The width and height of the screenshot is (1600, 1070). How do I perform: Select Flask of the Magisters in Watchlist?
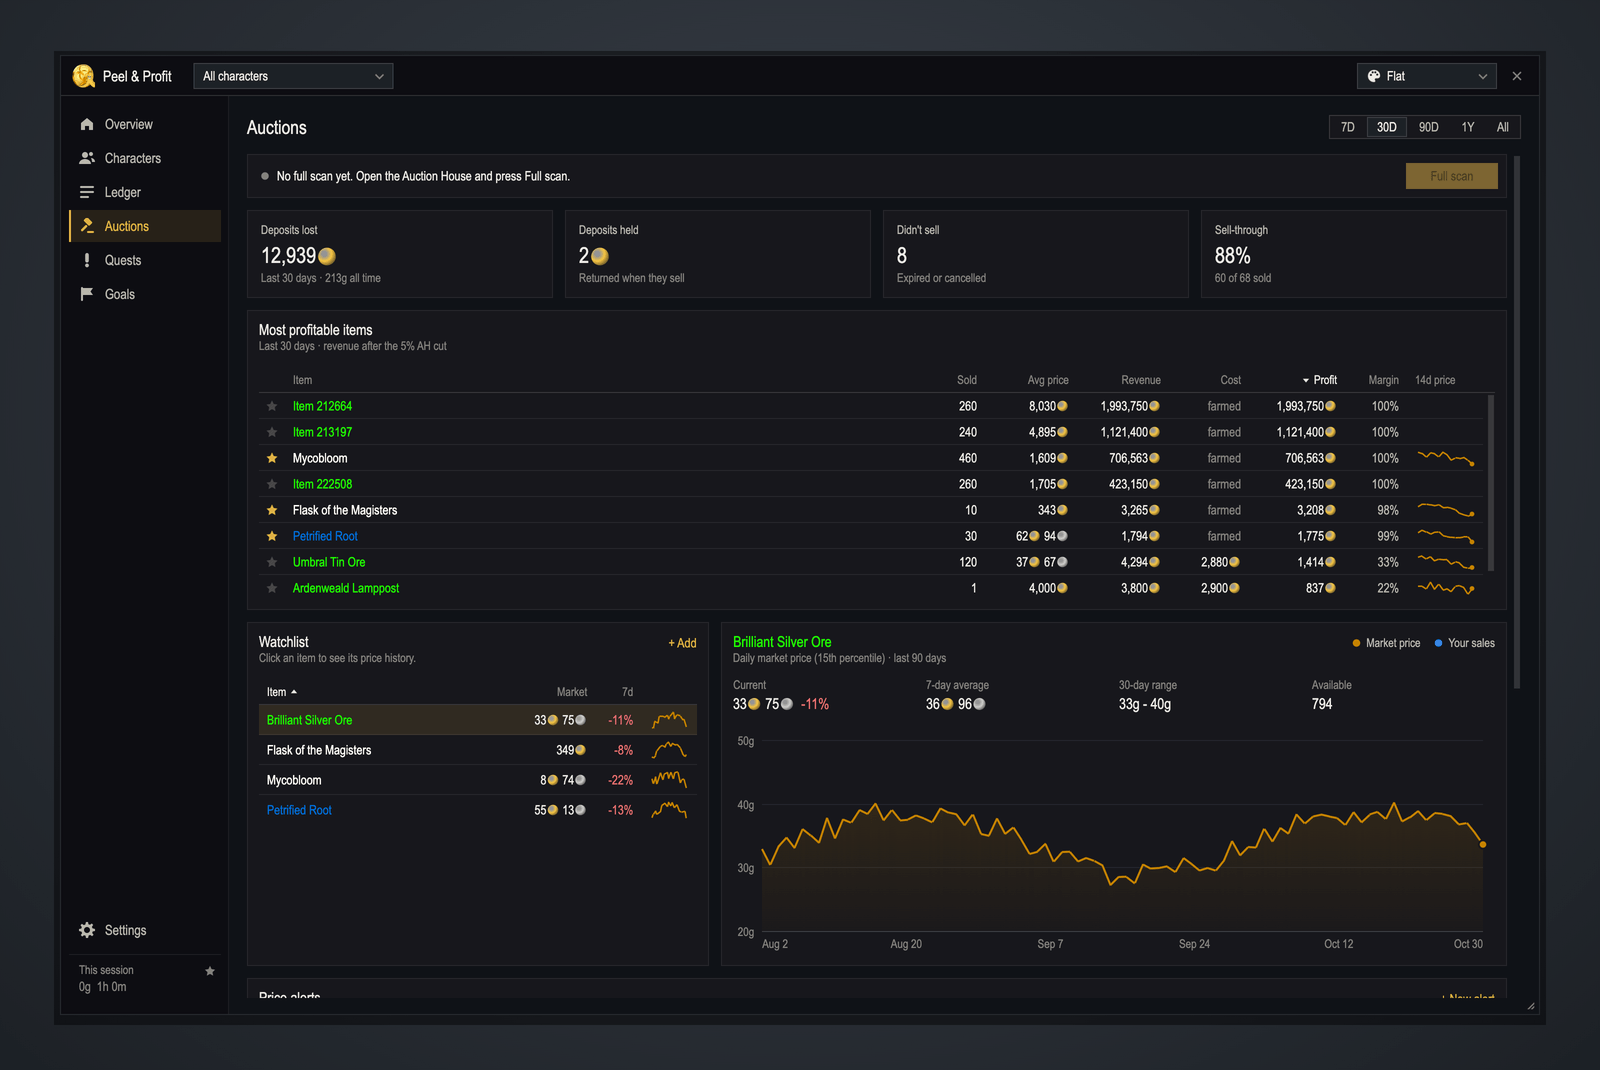(478, 750)
